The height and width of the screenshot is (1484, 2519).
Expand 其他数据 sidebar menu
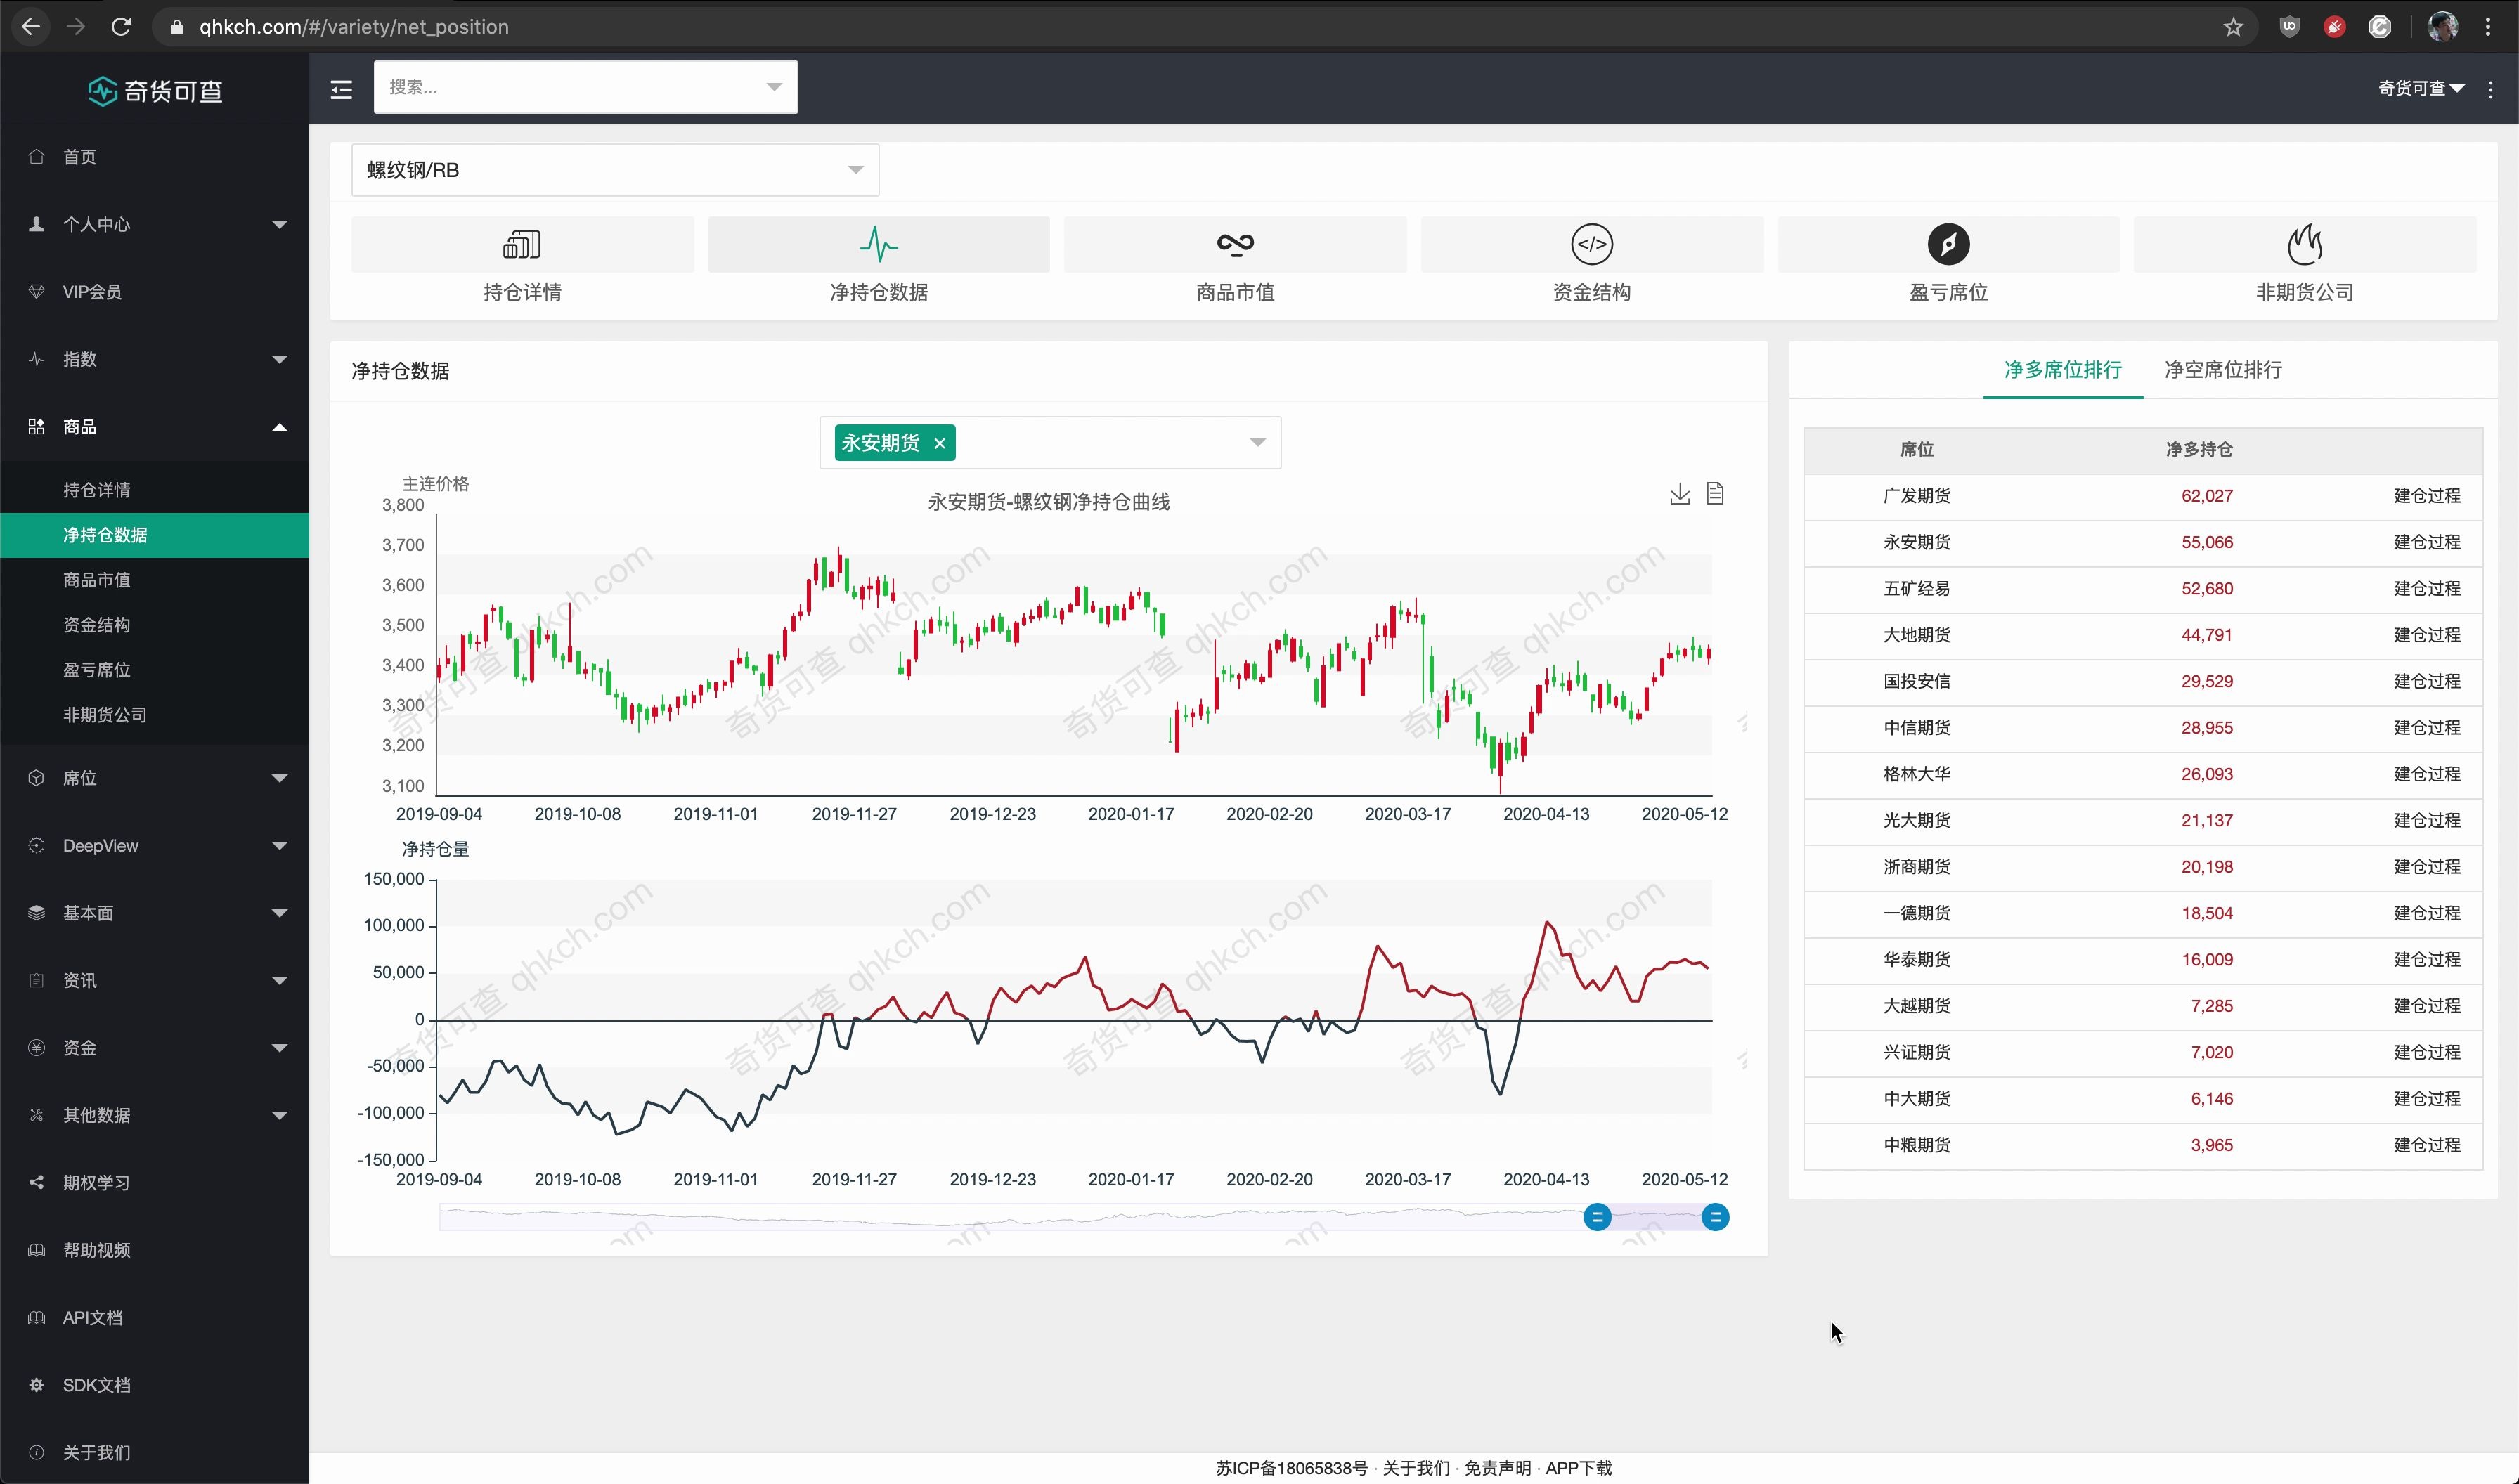click(155, 1115)
